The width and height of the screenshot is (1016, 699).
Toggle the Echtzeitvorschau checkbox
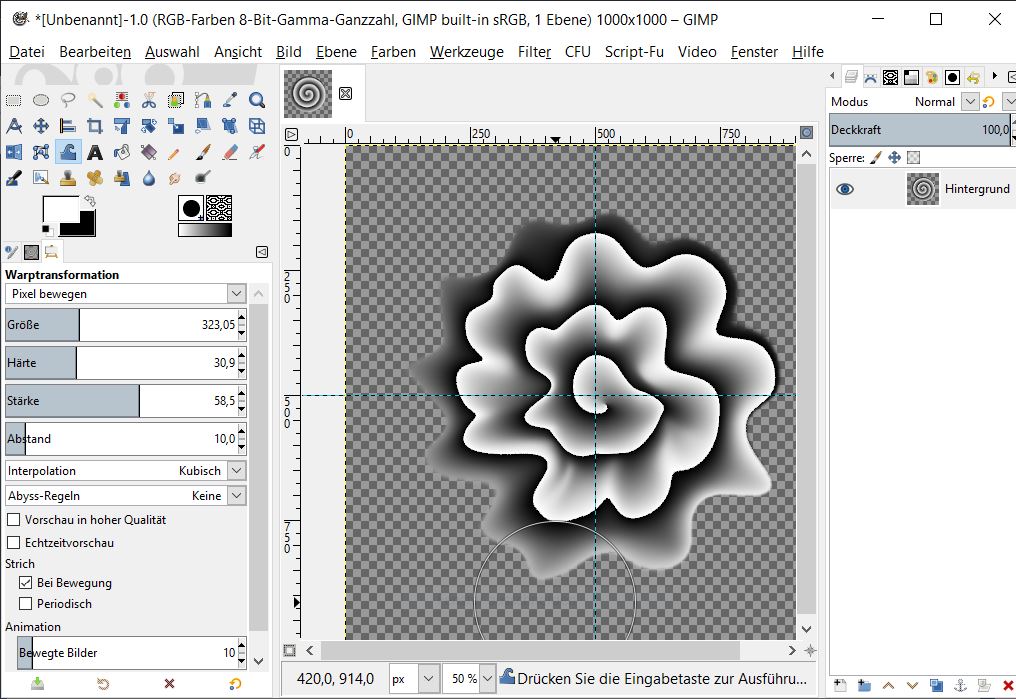(14, 543)
